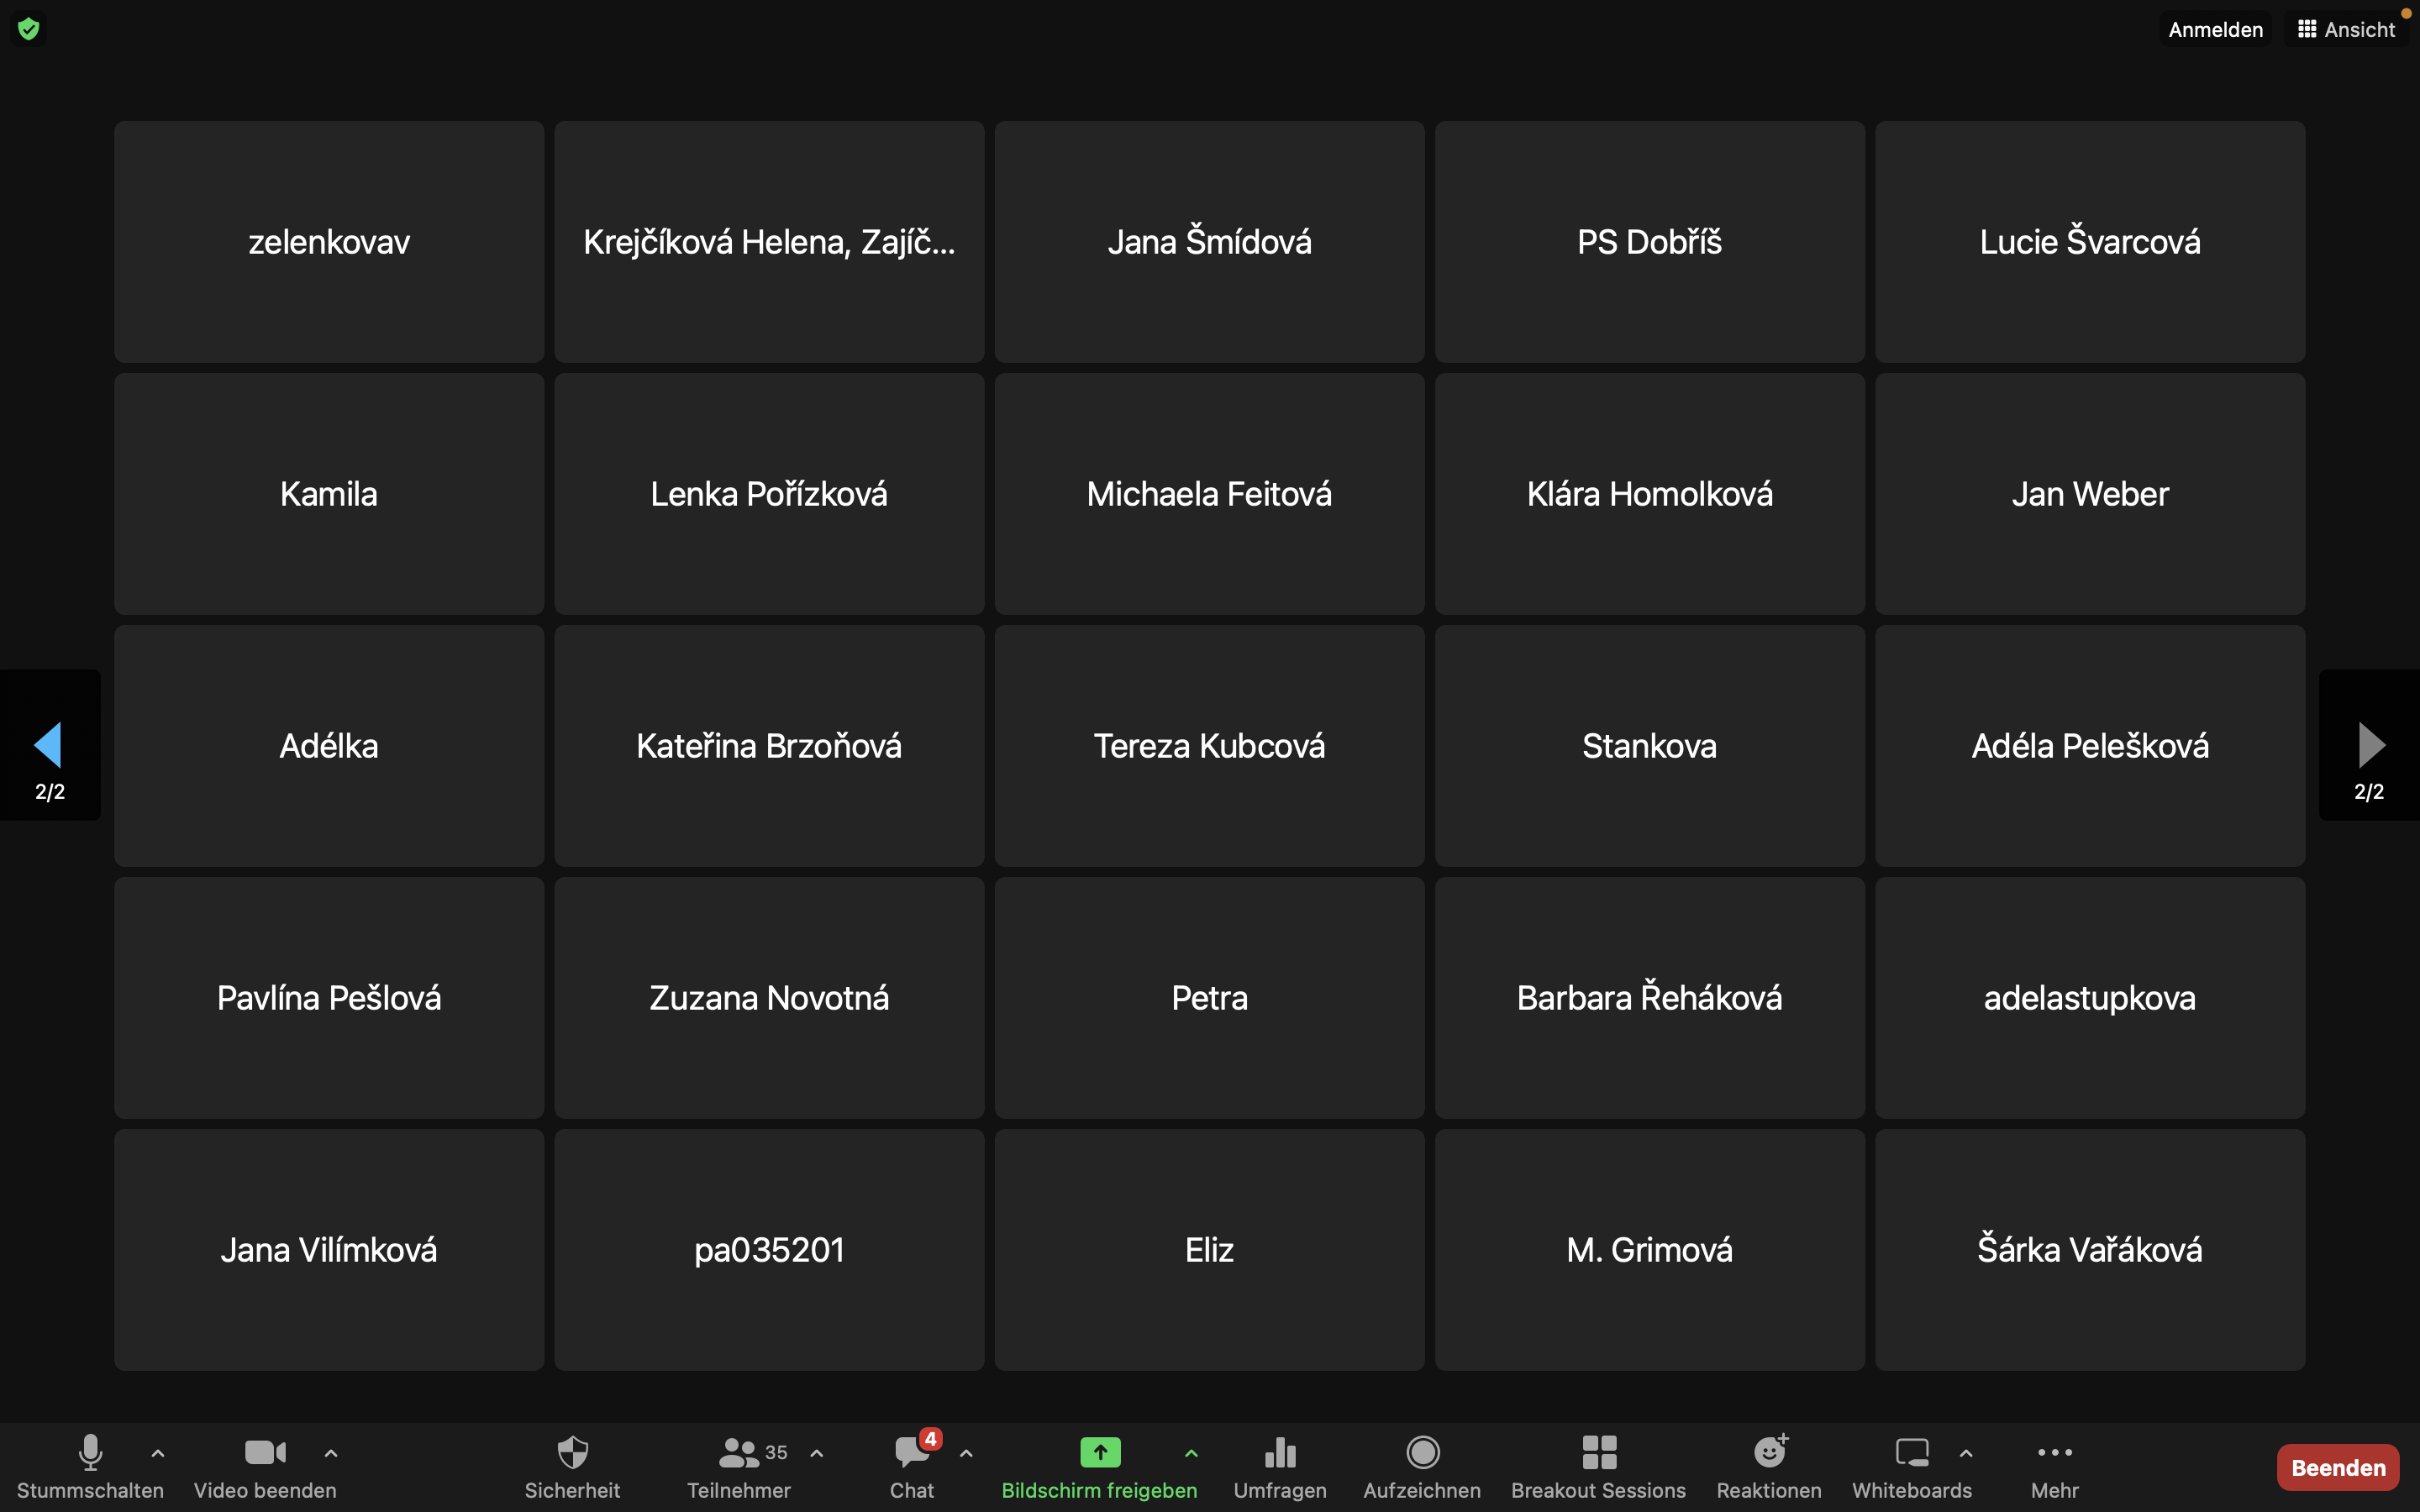The image size is (2420, 1512).
Task: Open the Chat panel
Action: [912, 1465]
